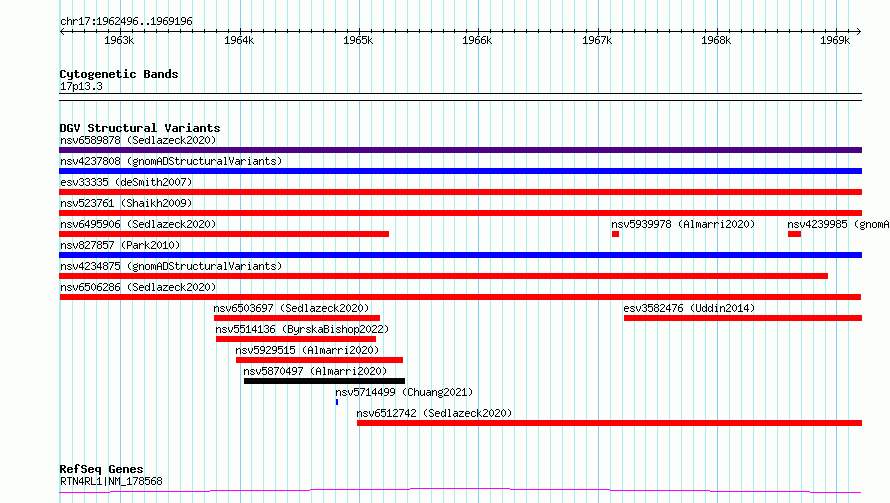Select the blue nsv4237808 variant bar
Image resolution: width=890 pixels, height=503 pixels.
click(x=460, y=171)
